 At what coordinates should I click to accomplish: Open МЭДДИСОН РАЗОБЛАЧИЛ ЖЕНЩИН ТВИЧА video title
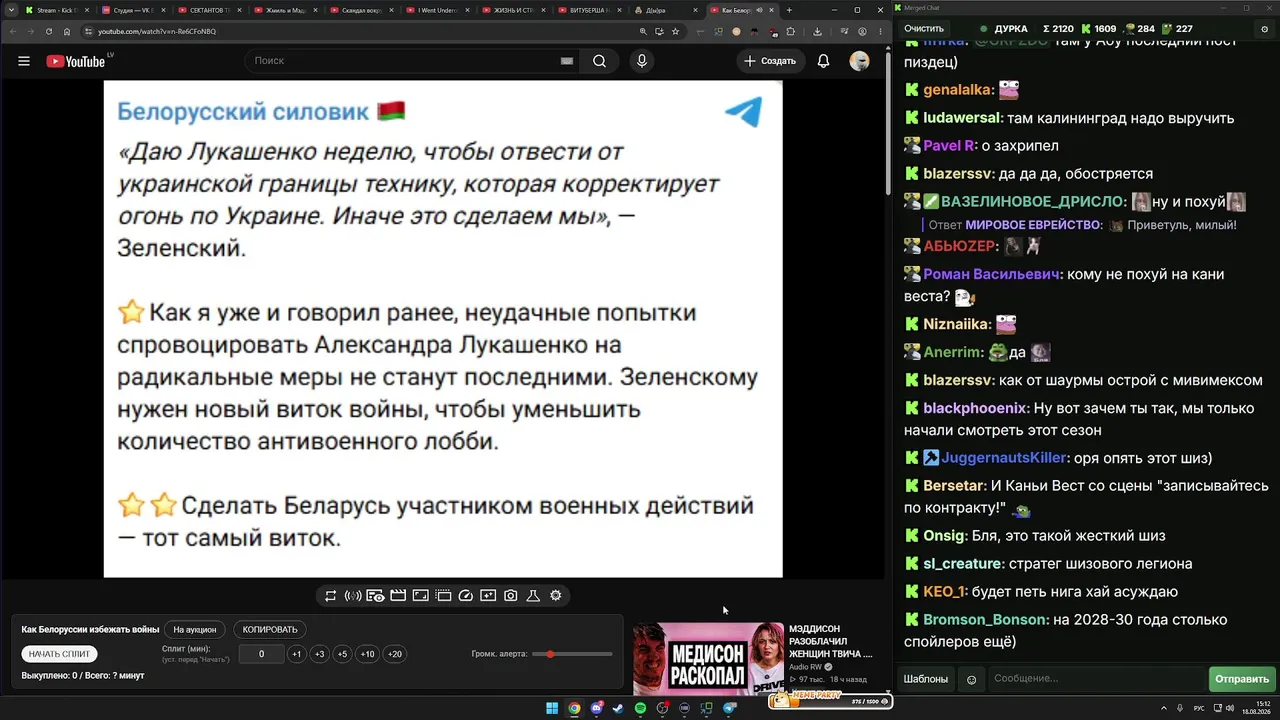(x=831, y=641)
